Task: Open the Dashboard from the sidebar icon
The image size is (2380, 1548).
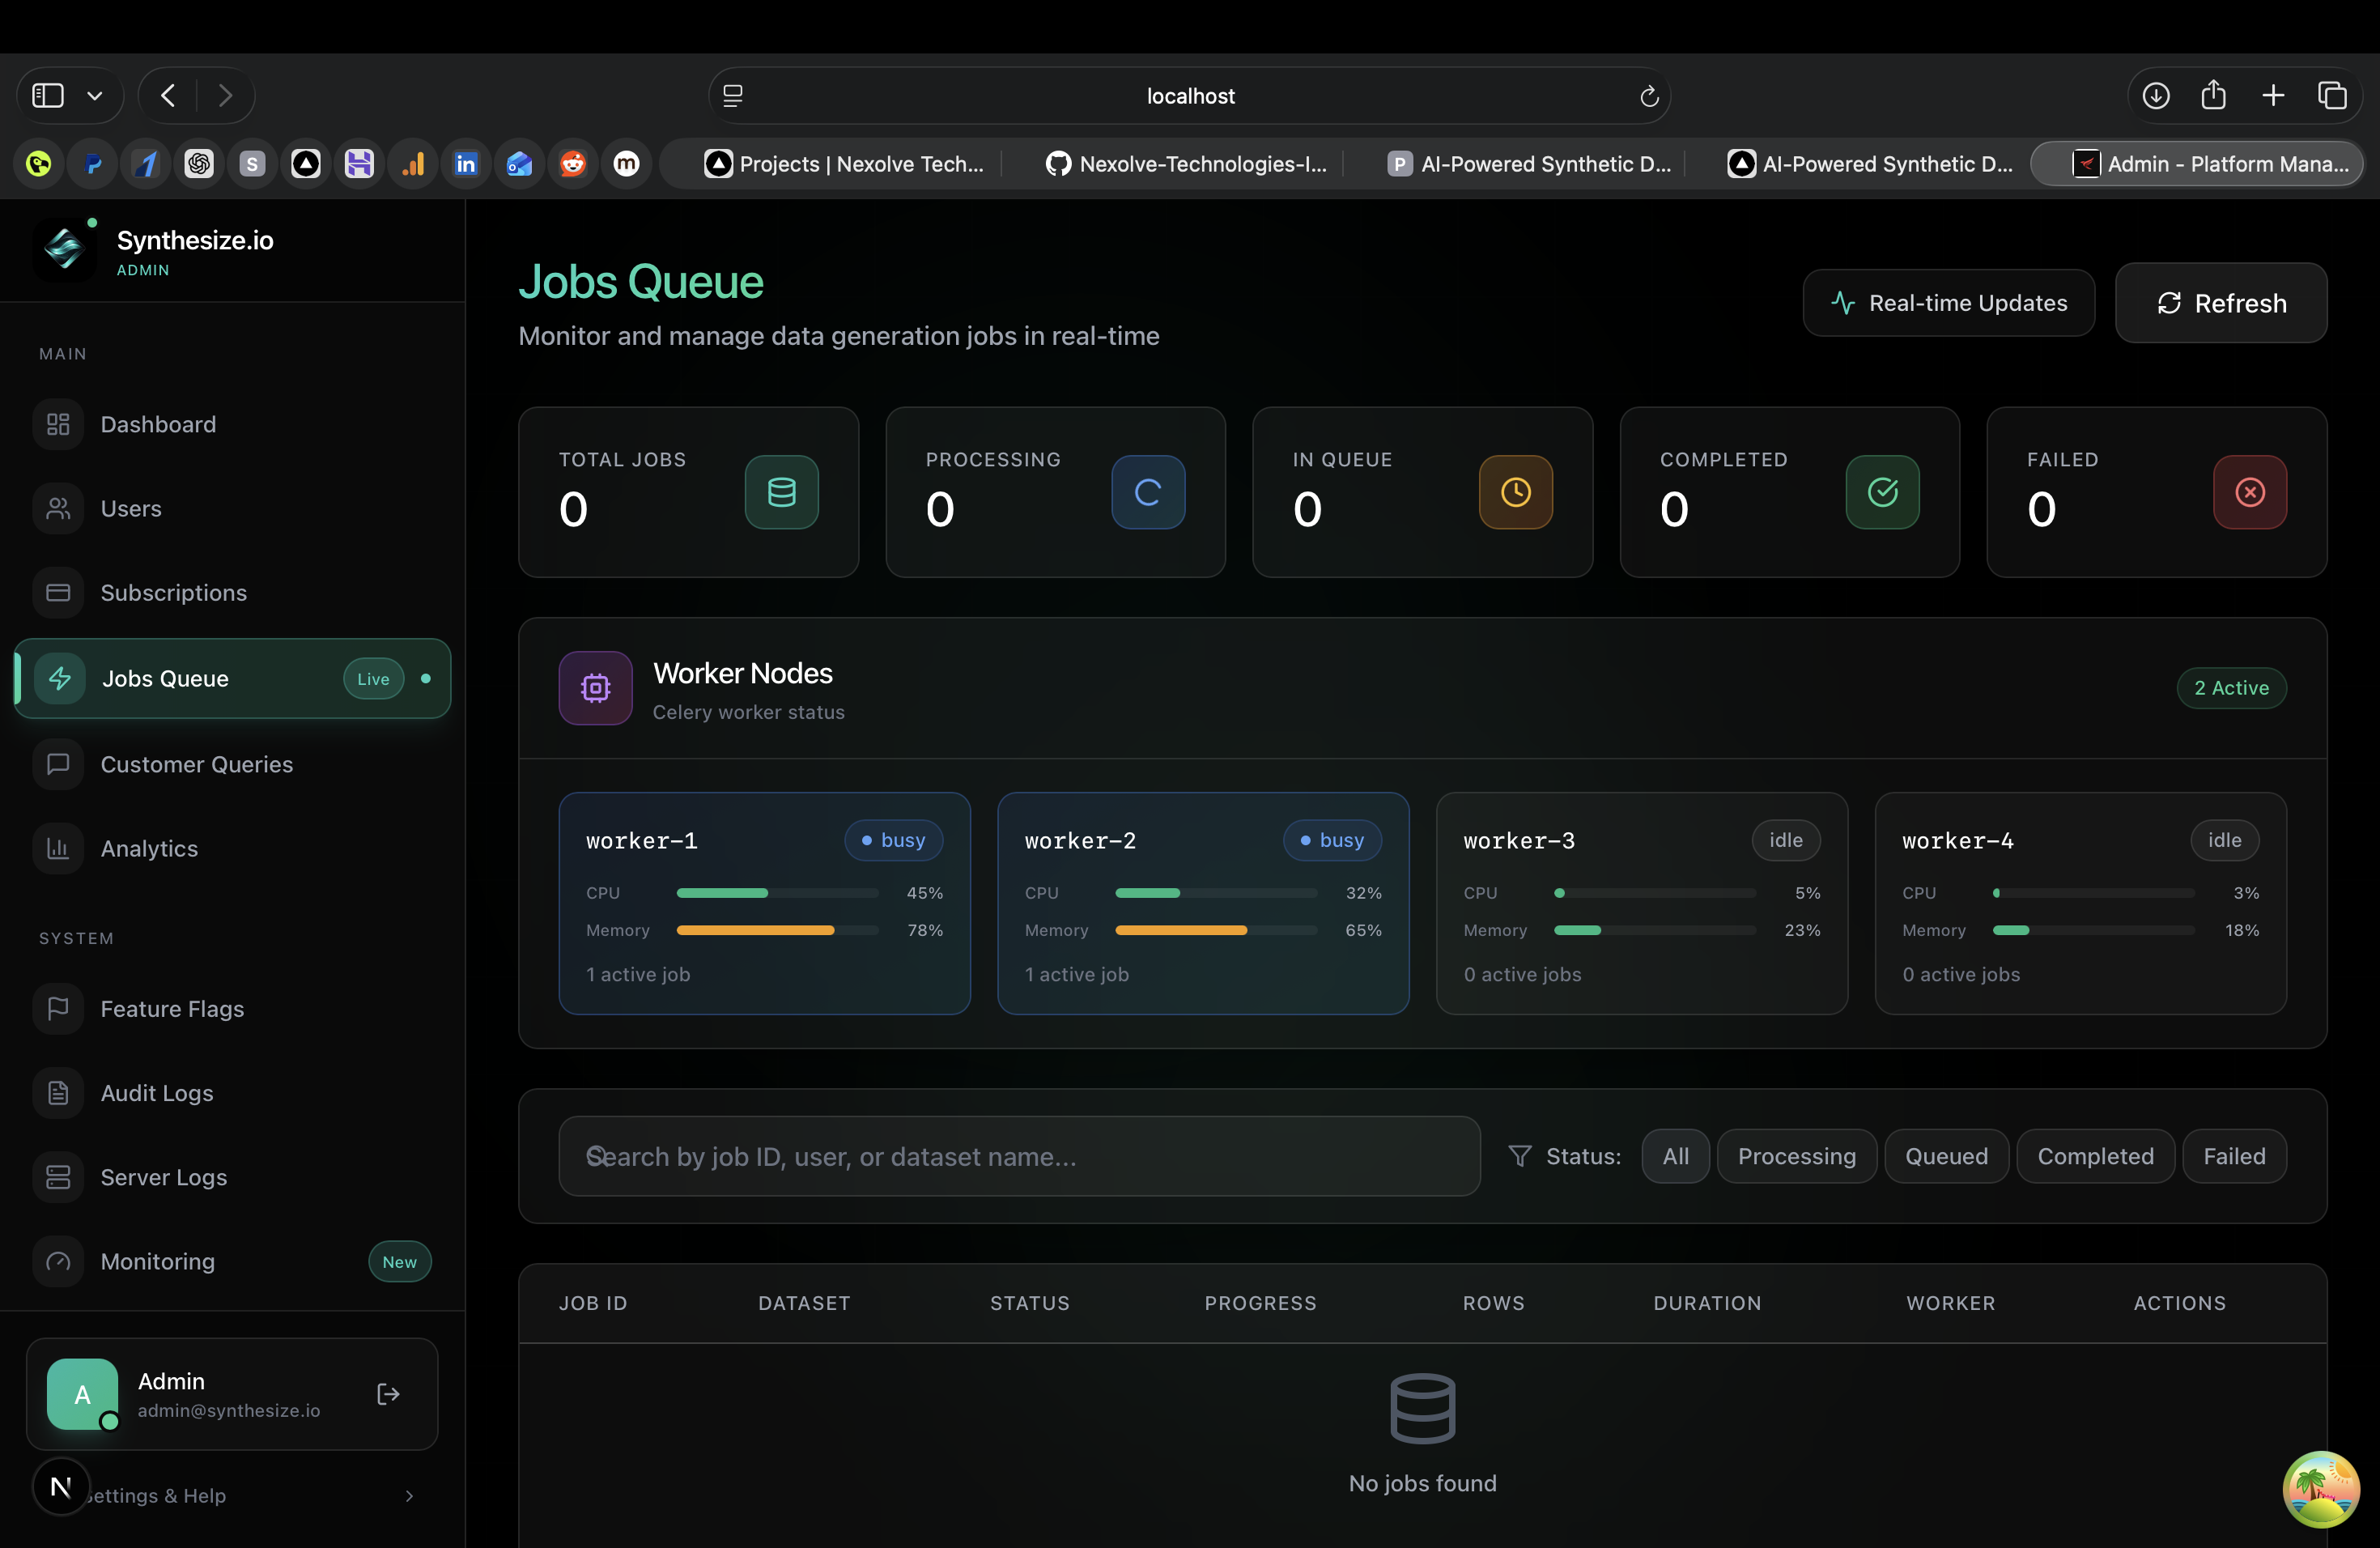Action: (x=57, y=424)
